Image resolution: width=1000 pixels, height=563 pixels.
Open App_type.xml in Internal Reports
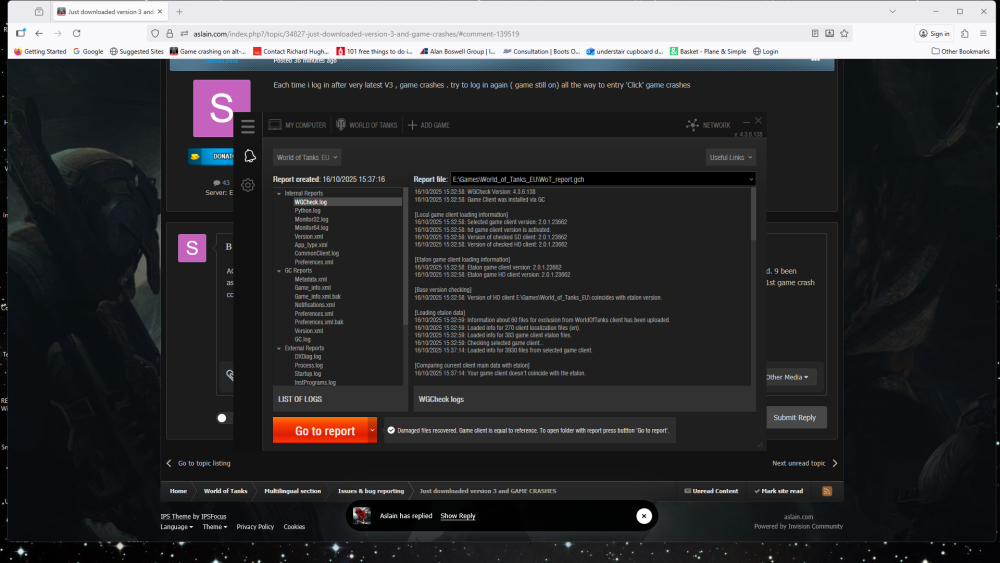311,245
